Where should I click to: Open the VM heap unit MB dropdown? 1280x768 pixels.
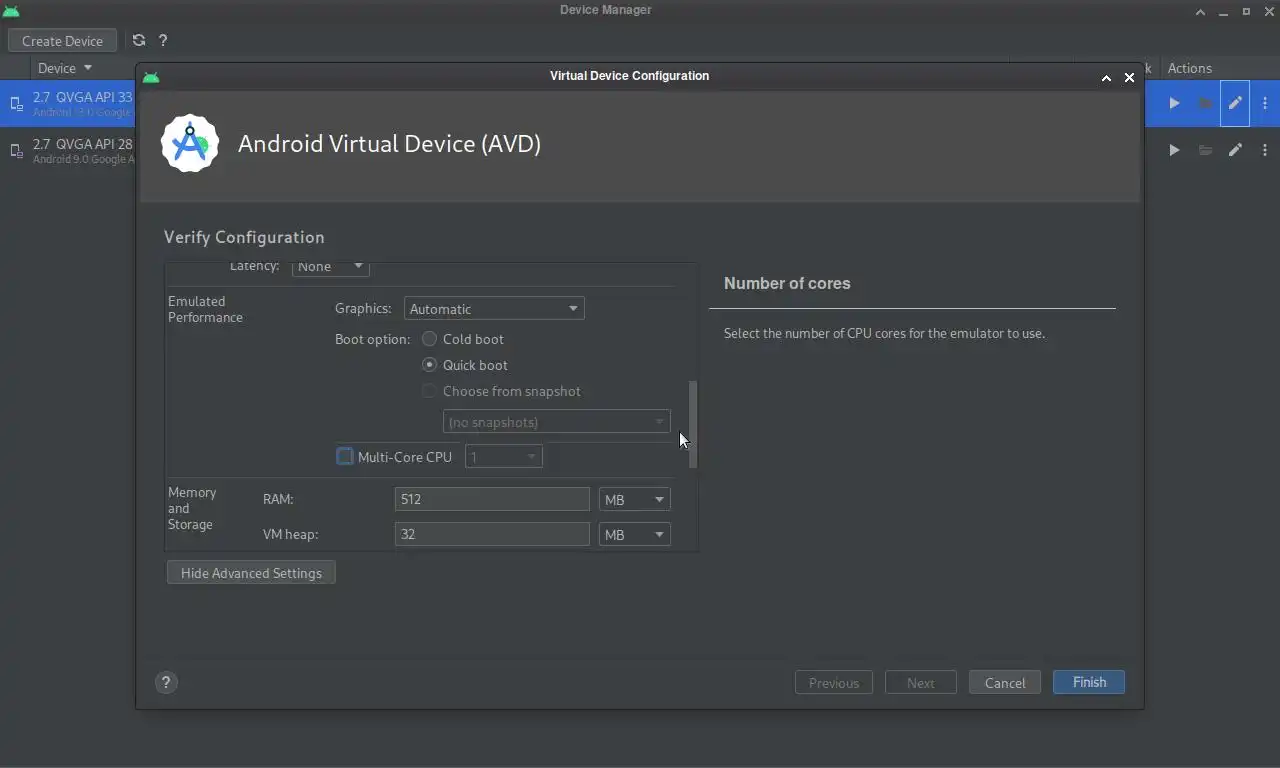tap(634, 534)
